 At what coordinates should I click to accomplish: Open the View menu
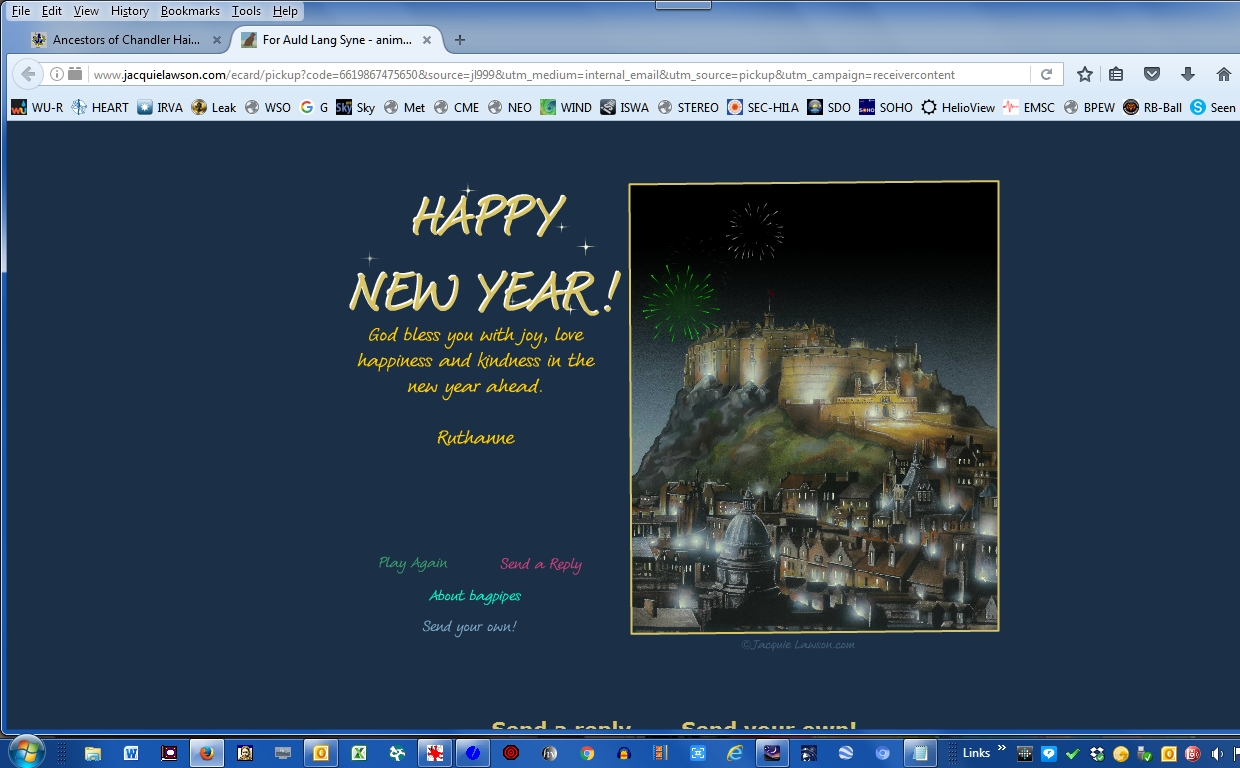click(x=86, y=11)
